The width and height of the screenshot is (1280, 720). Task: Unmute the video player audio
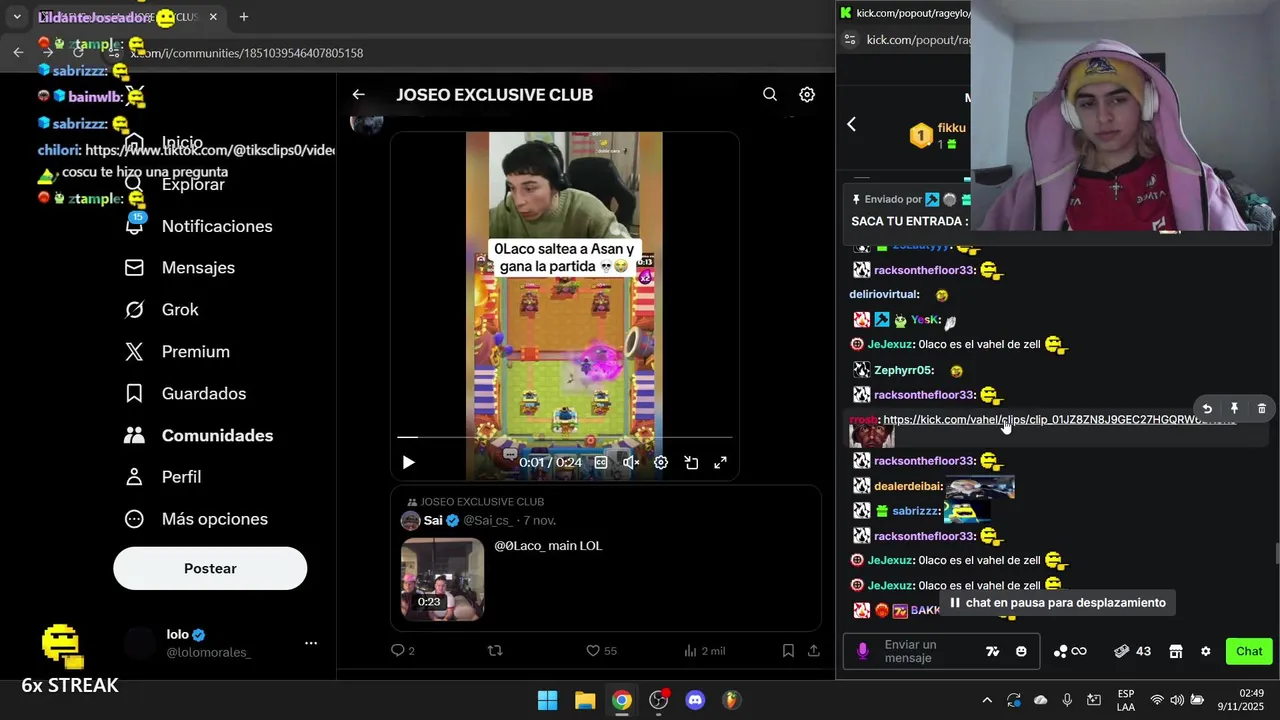pyautogui.click(x=631, y=462)
